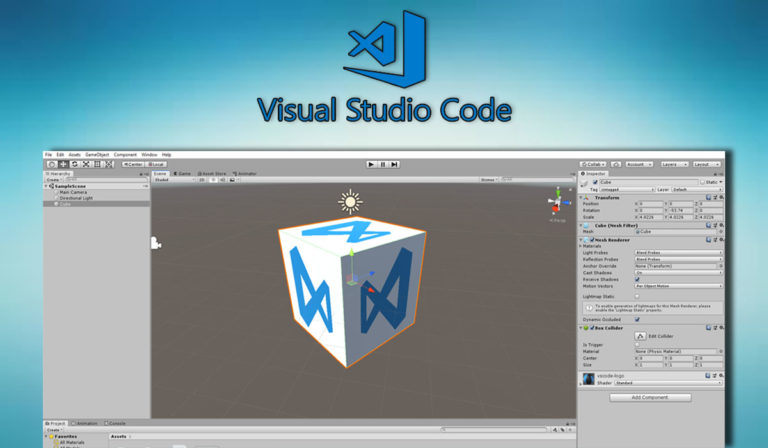Toggle Box Collider enabled checkbox
The width and height of the screenshot is (768, 448).
[592, 328]
